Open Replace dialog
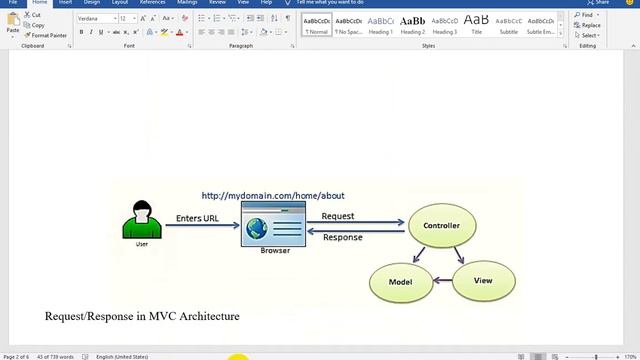This screenshot has height=360, width=640. point(587,25)
